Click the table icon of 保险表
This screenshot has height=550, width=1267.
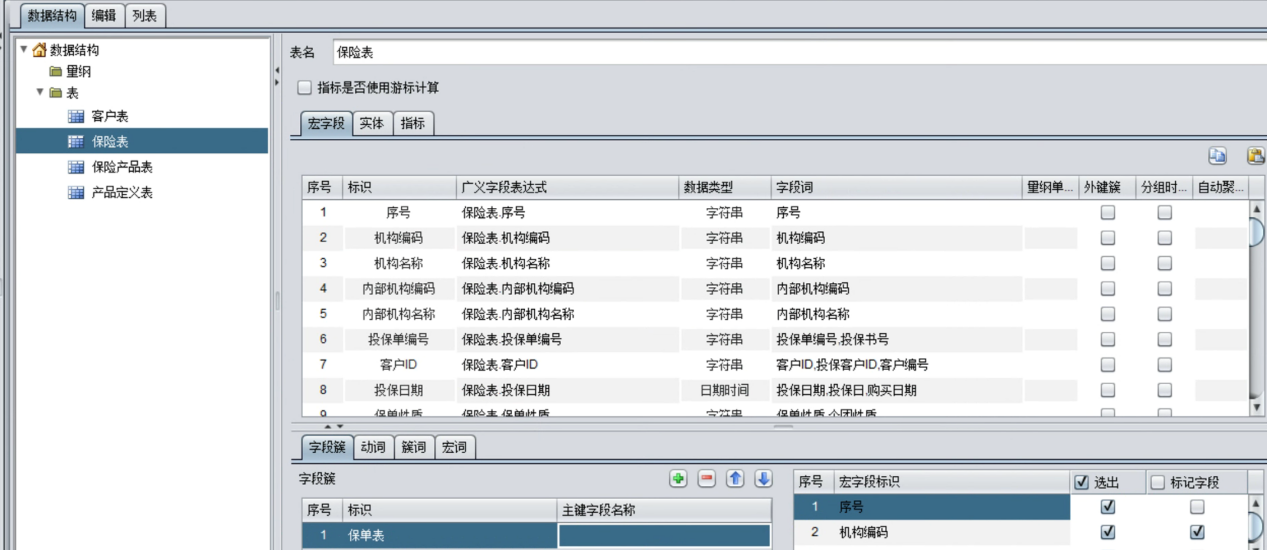point(76,142)
